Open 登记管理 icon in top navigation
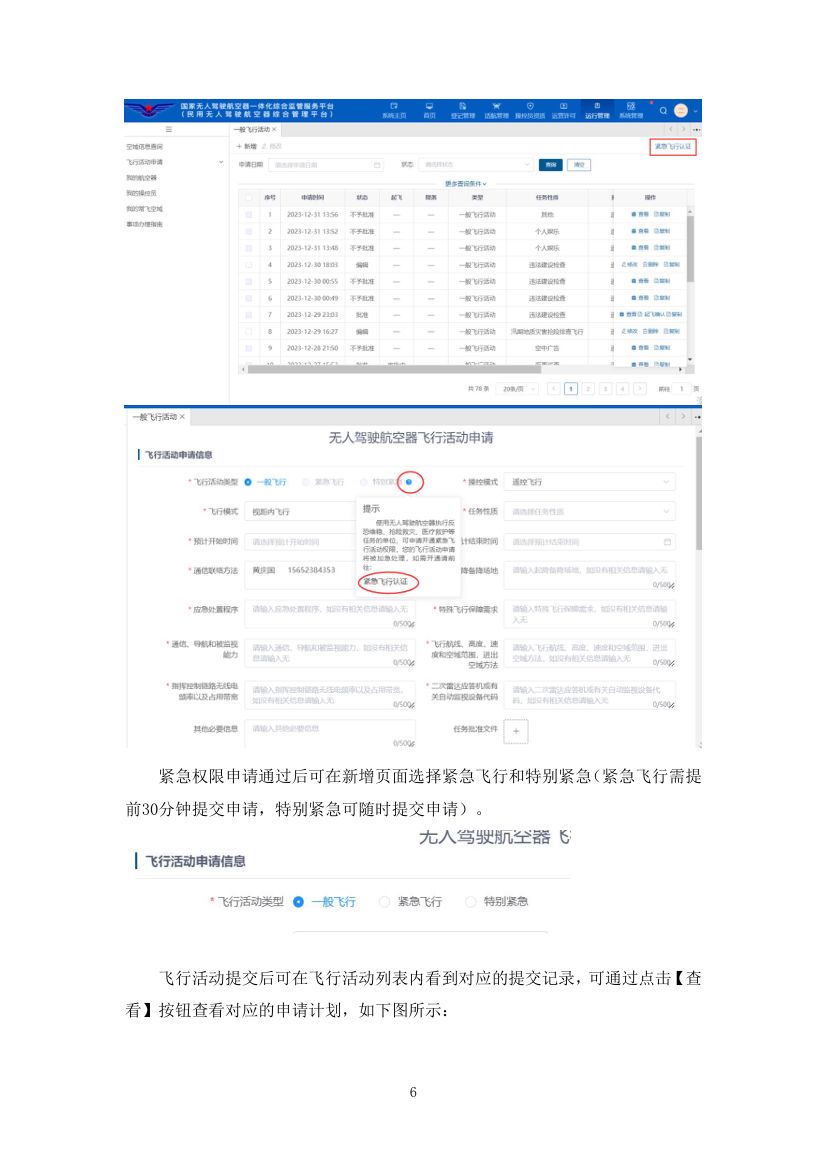 [x=463, y=107]
